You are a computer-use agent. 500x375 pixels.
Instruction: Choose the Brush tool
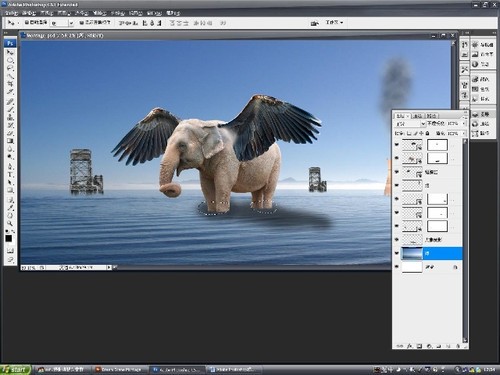click(10, 109)
